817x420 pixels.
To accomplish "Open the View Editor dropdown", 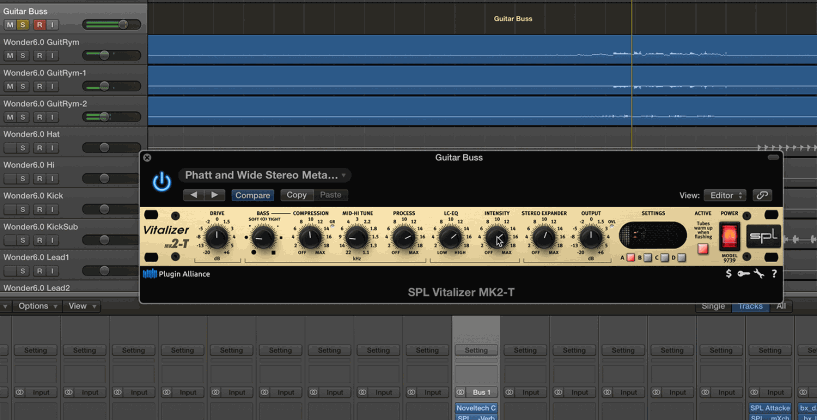I will (725, 195).
